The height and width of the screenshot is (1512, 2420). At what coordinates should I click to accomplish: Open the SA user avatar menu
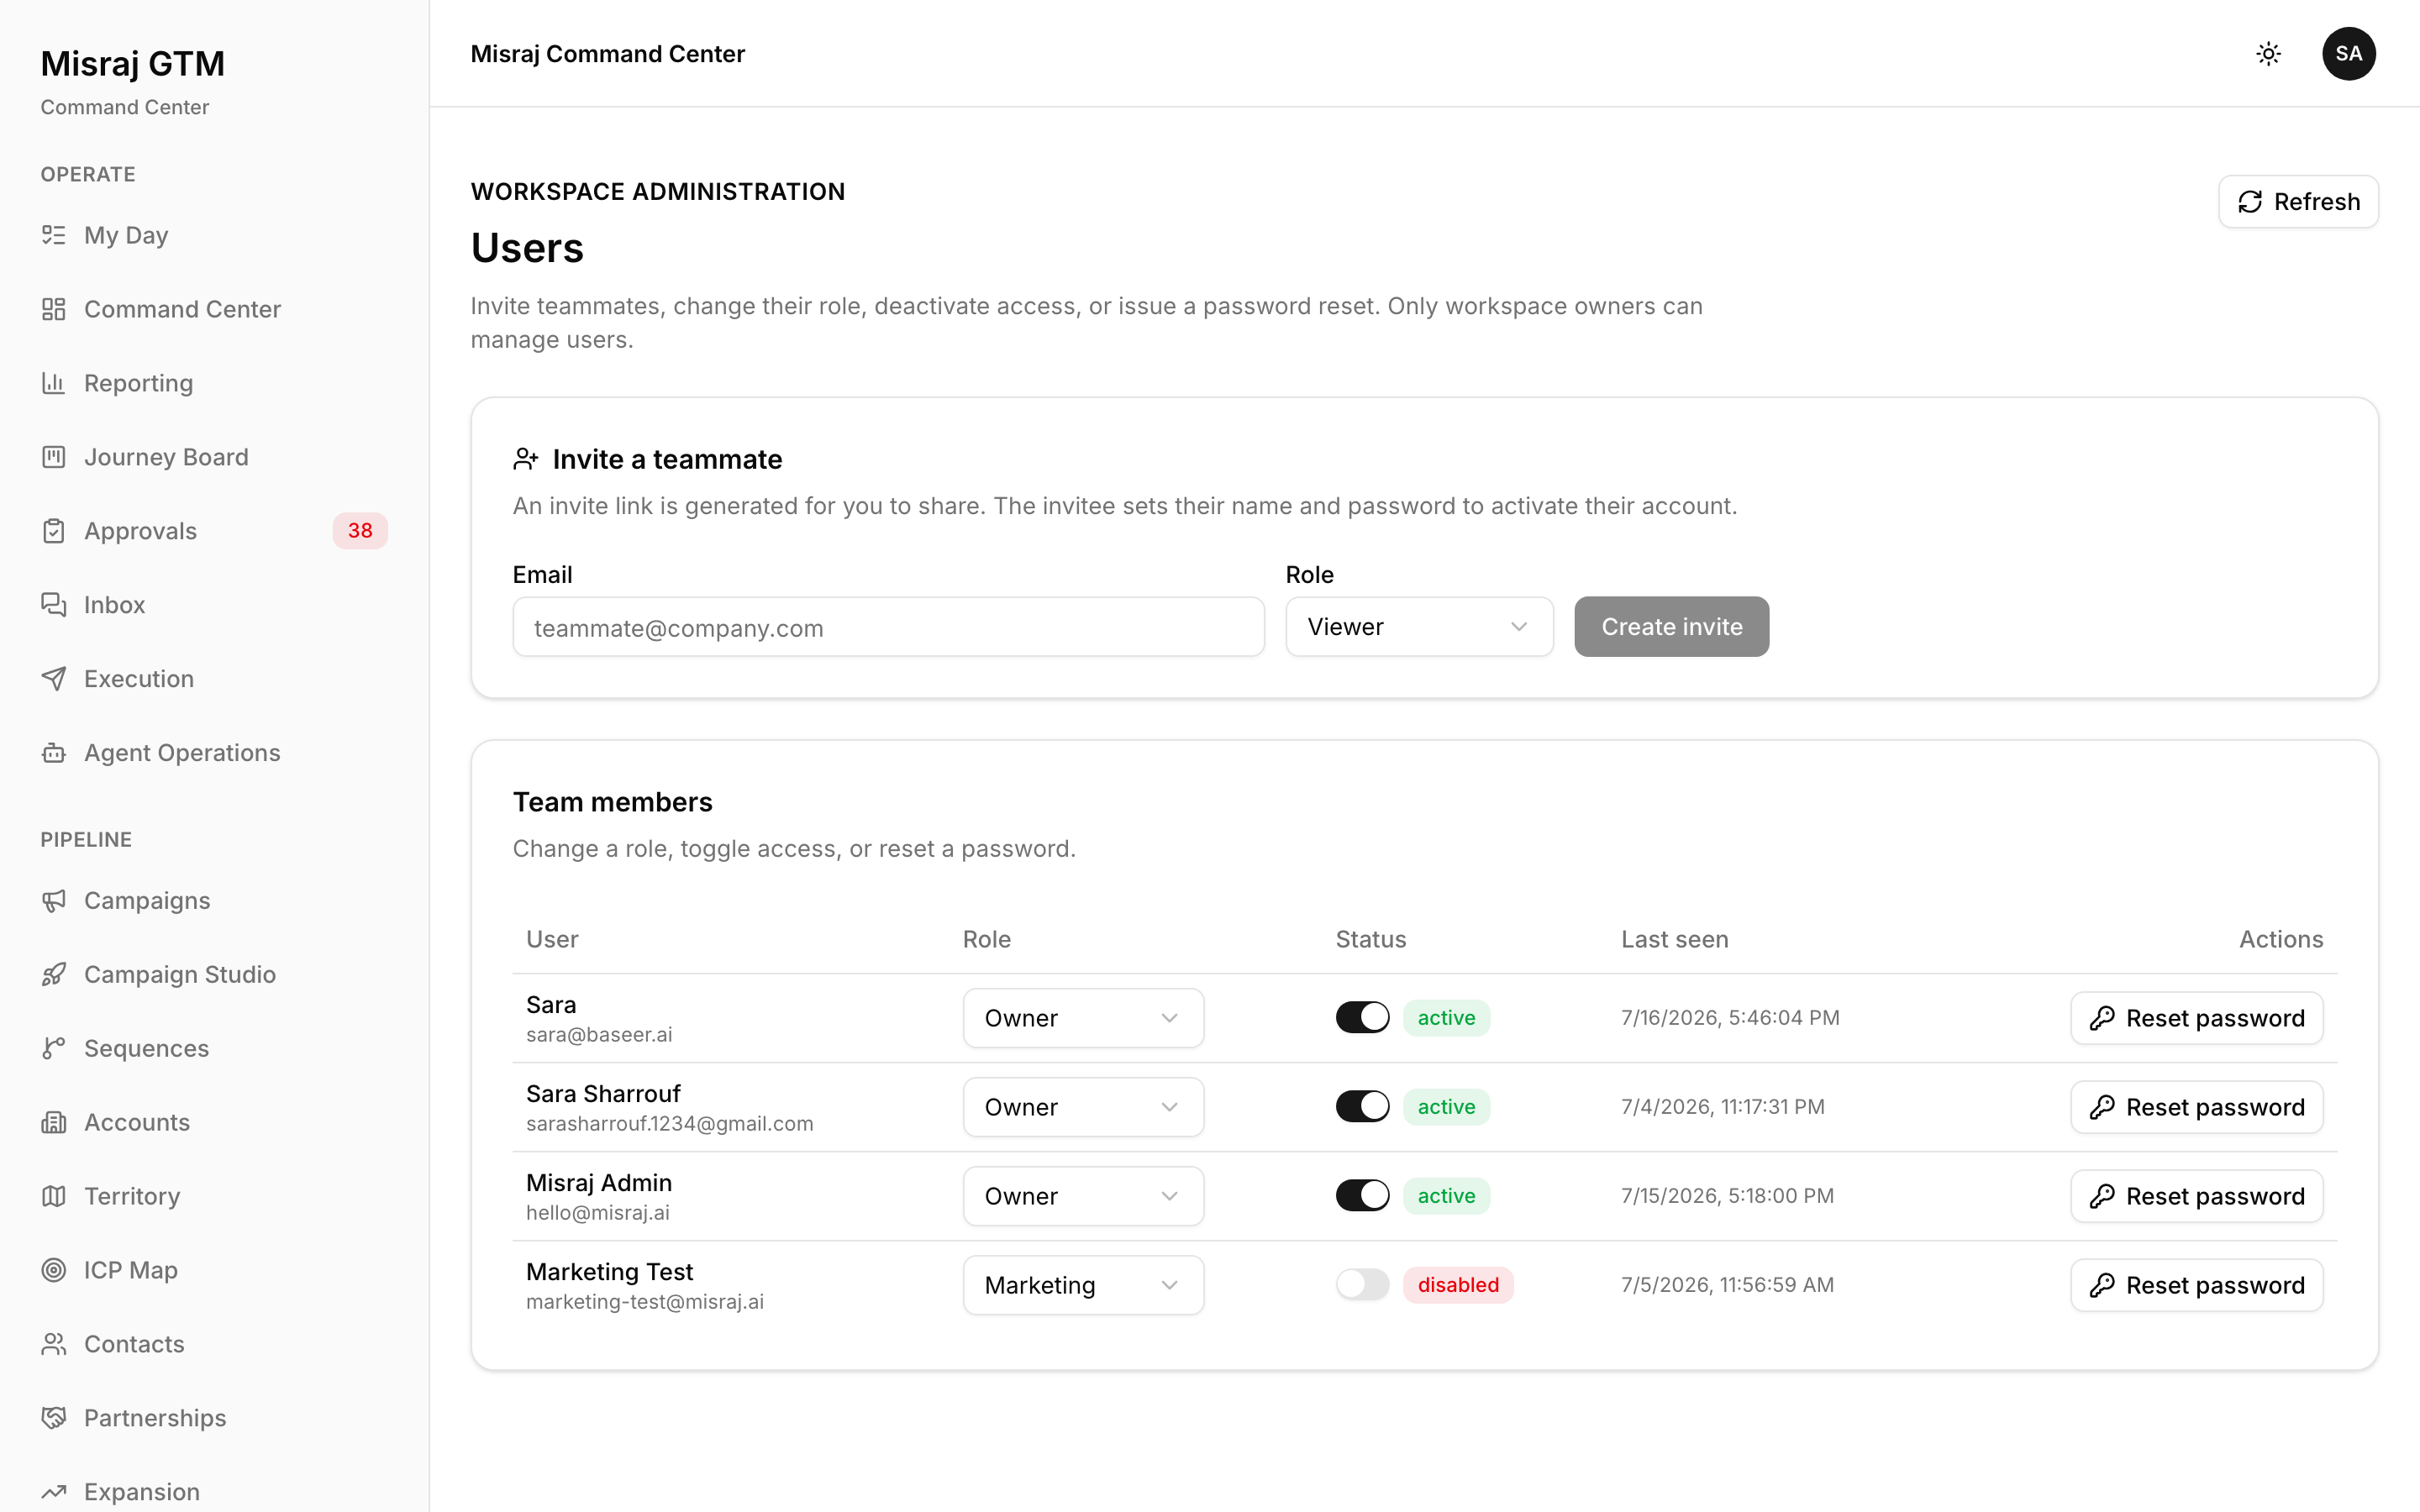2348,54
